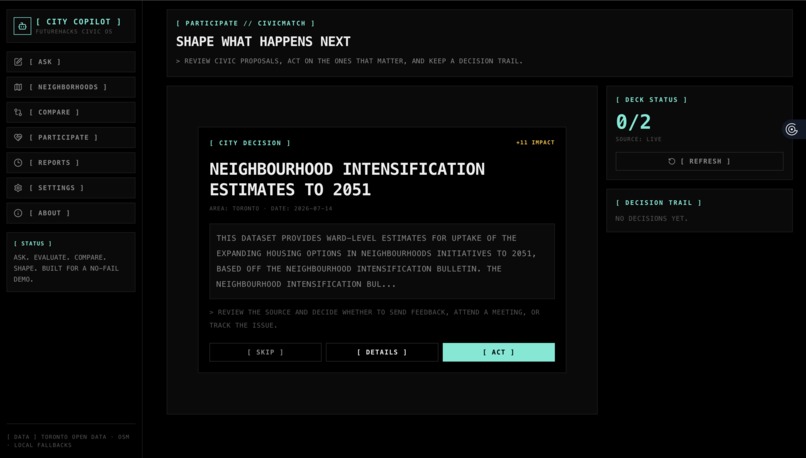The height and width of the screenshot is (458, 806).
Task: Refresh the deck status
Action: [x=700, y=161]
